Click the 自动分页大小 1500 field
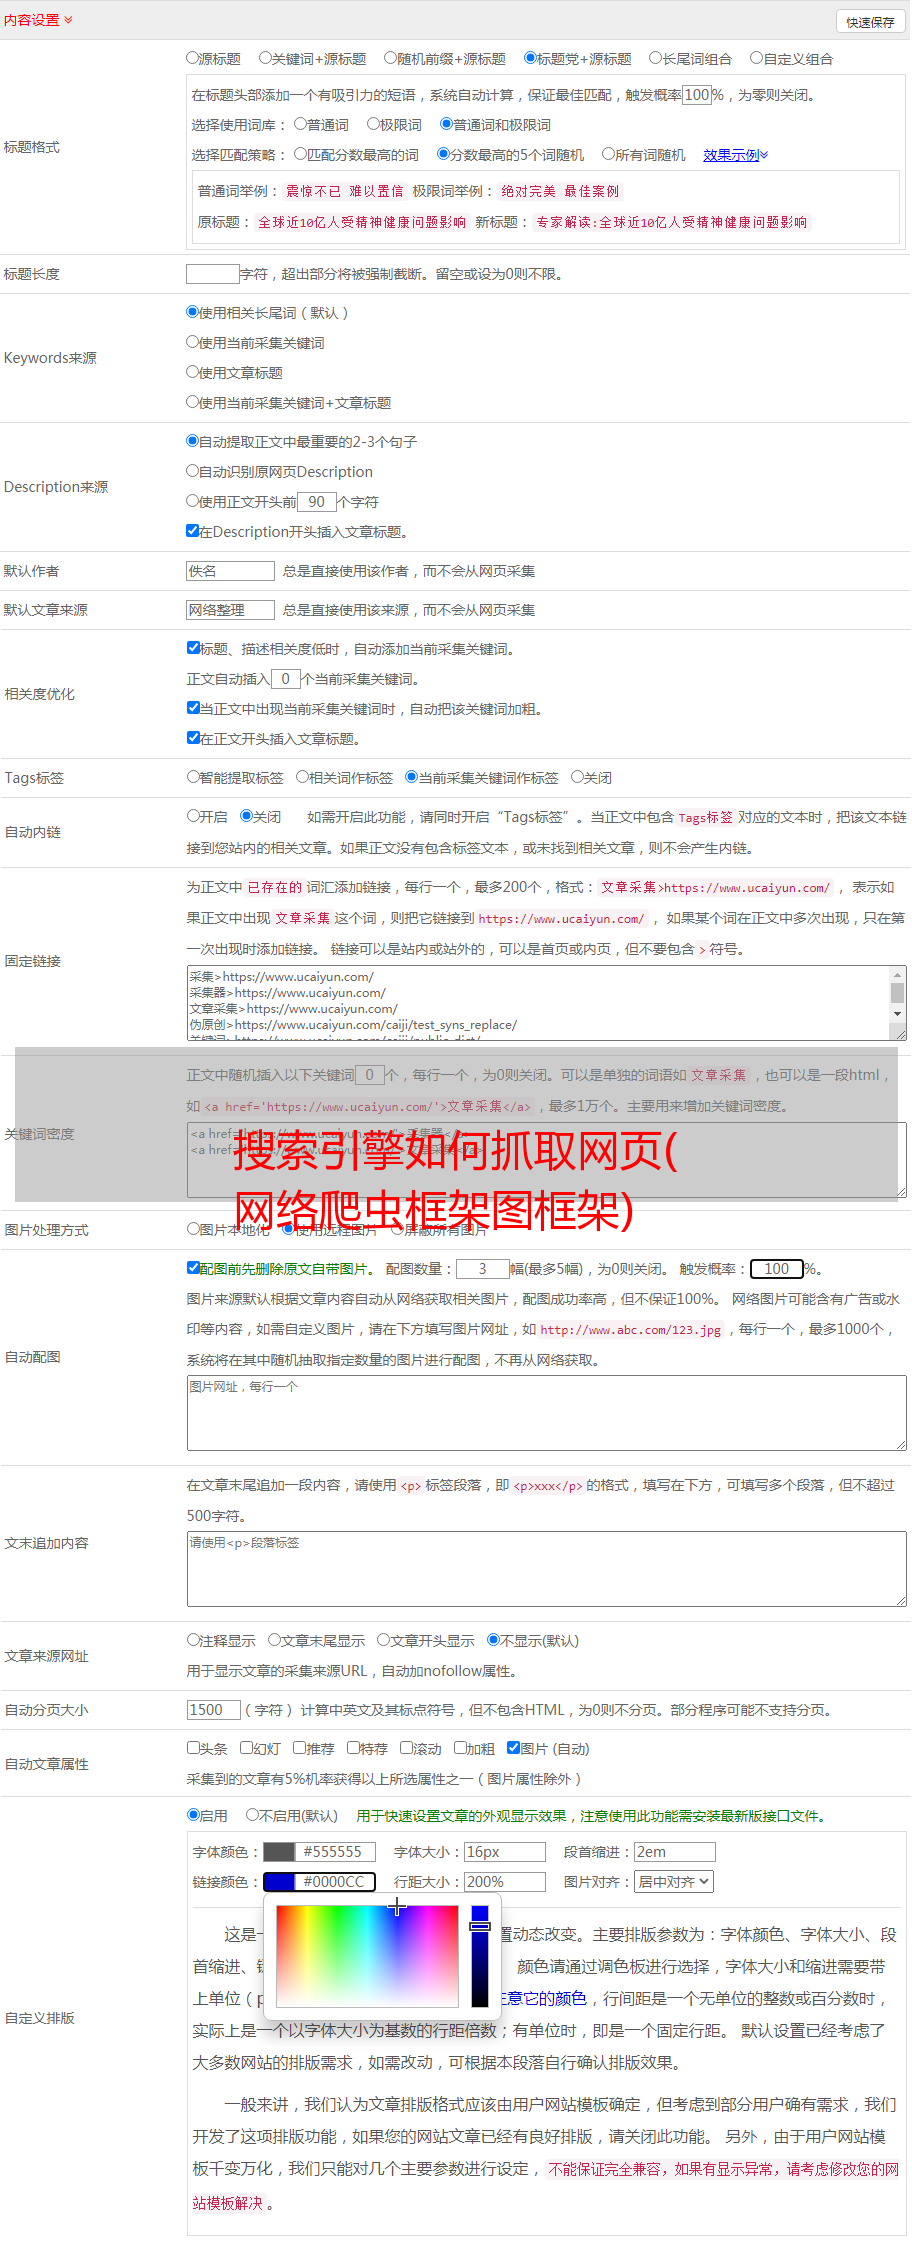 click(214, 1710)
